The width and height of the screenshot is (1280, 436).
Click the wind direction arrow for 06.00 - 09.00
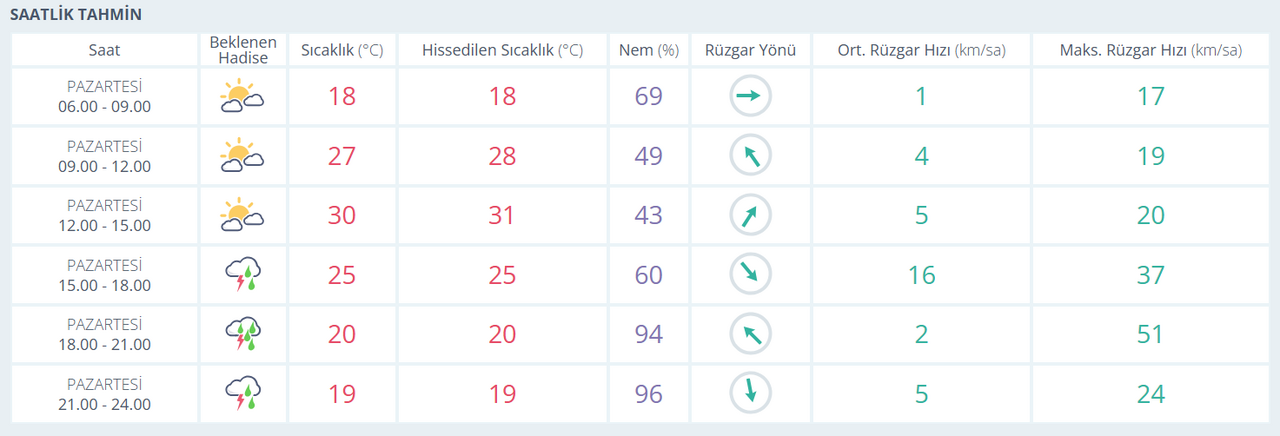749,97
